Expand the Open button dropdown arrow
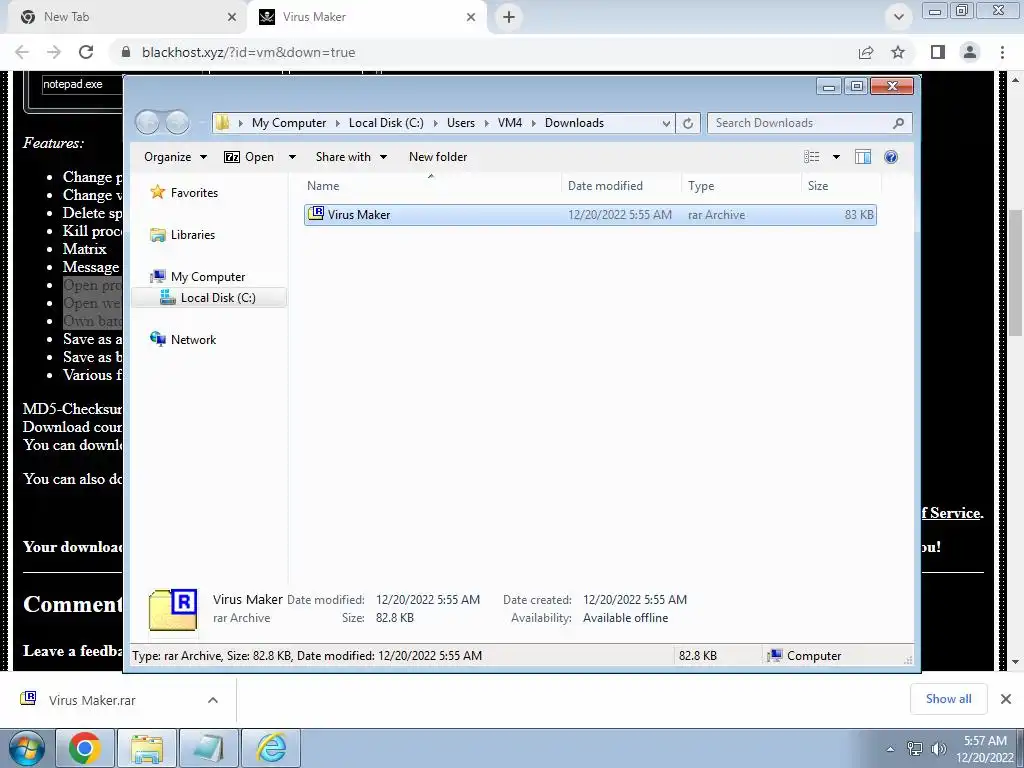 click(x=292, y=157)
